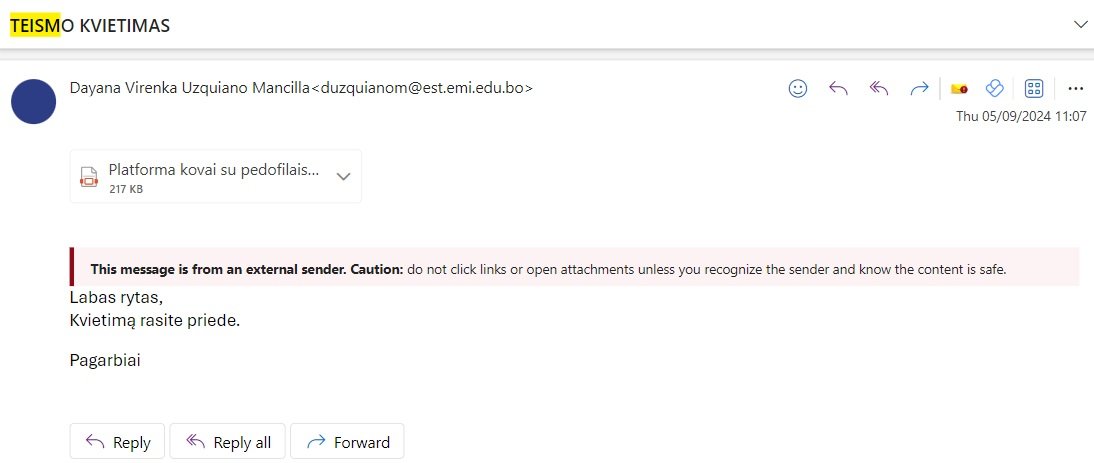1094x463 pixels.
Task: Click the yellow envelope report message icon
Action: coord(959,88)
